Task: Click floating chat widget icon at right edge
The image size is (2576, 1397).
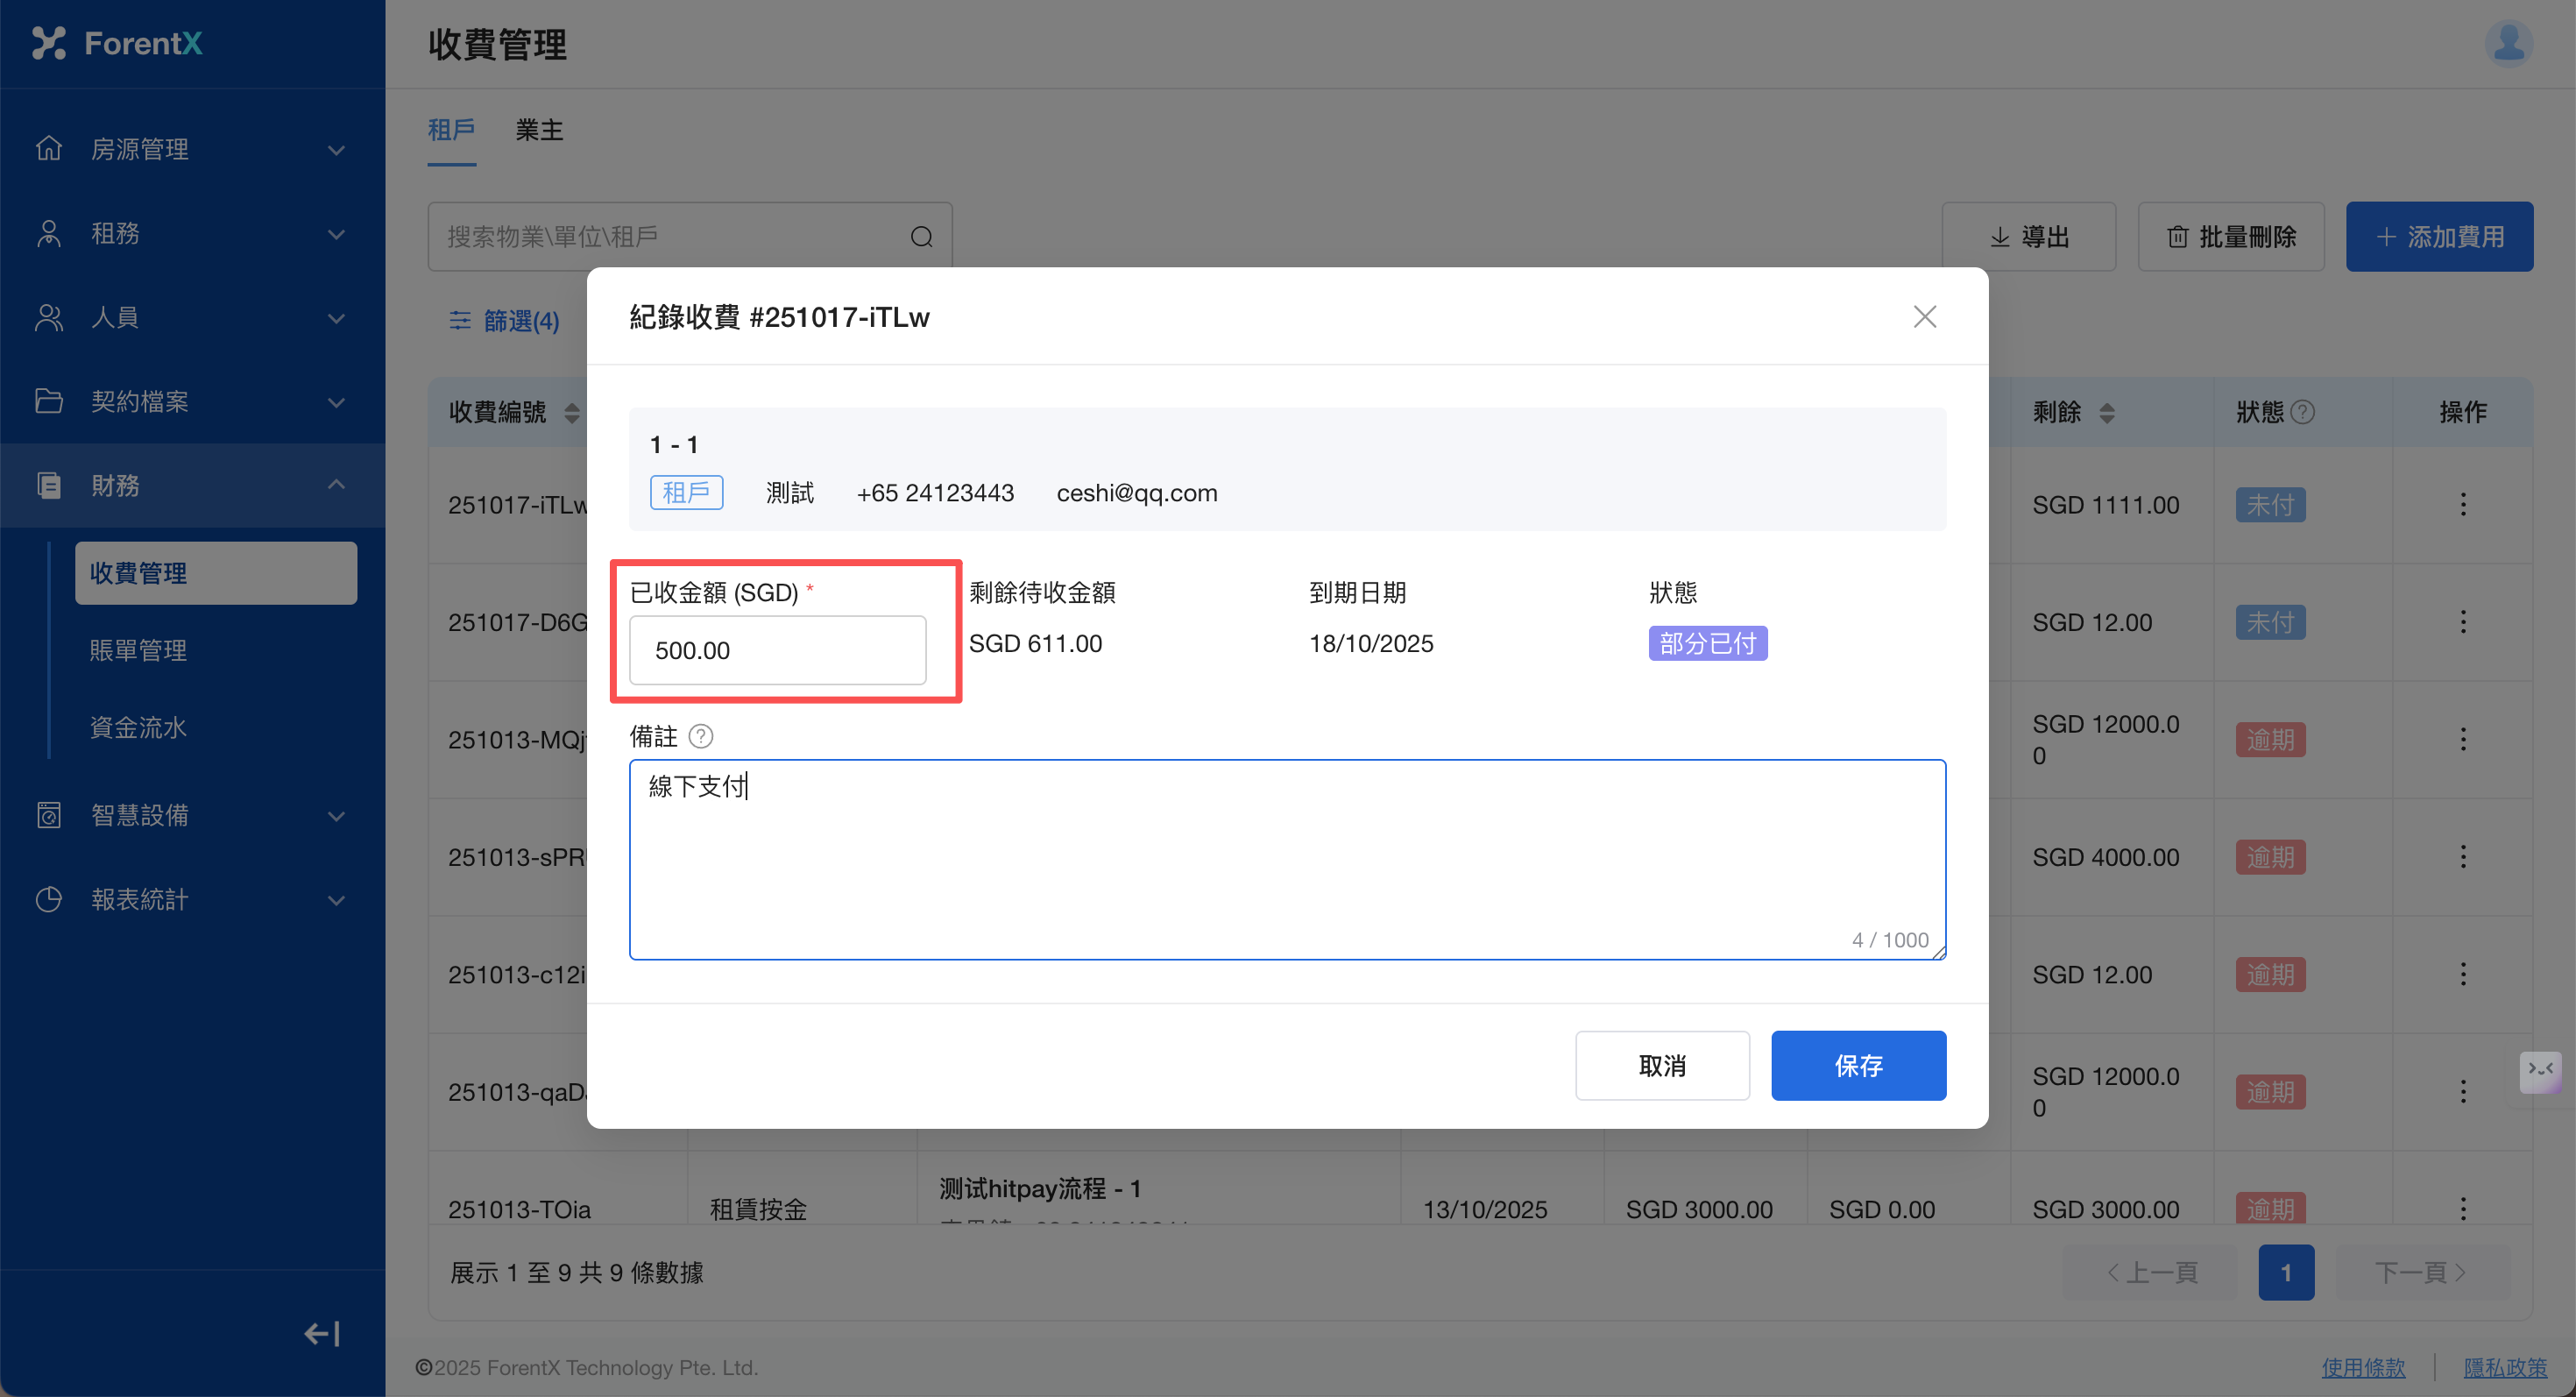Action: [x=2539, y=1071]
